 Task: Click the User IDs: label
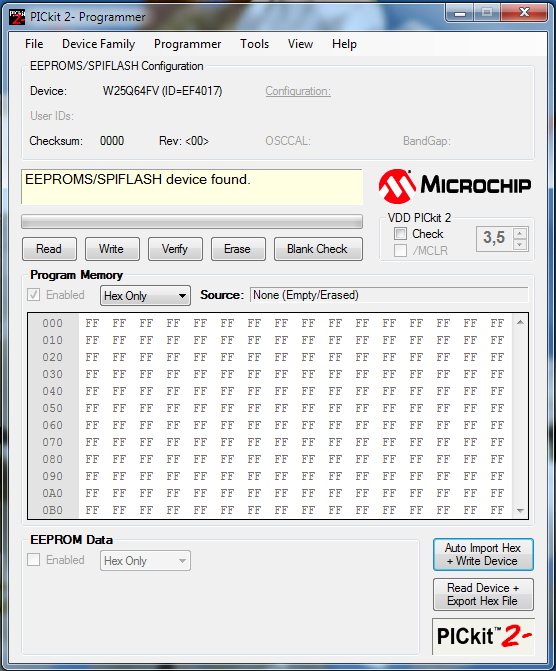click(x=52, y=116)
